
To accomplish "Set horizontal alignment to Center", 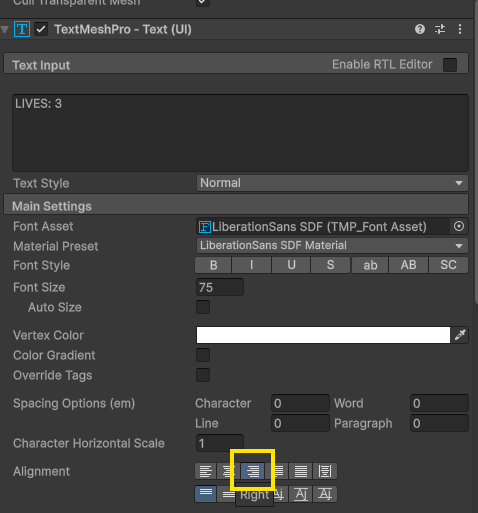I will point(228,471).
